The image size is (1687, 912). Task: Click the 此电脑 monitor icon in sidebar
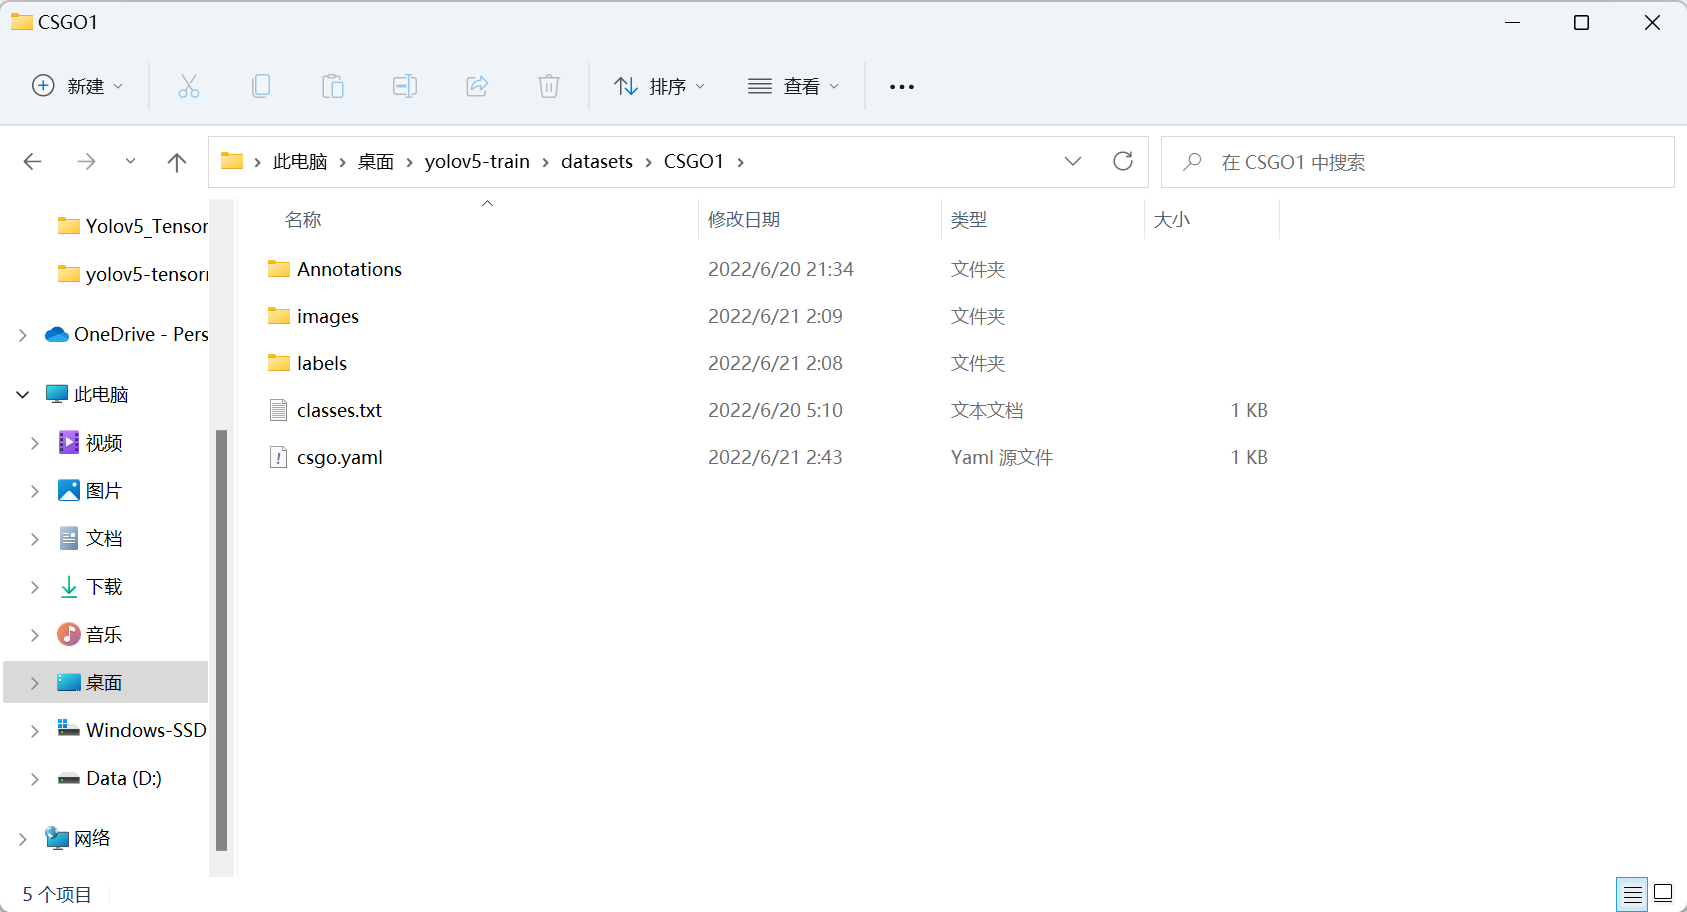point(57,394)
